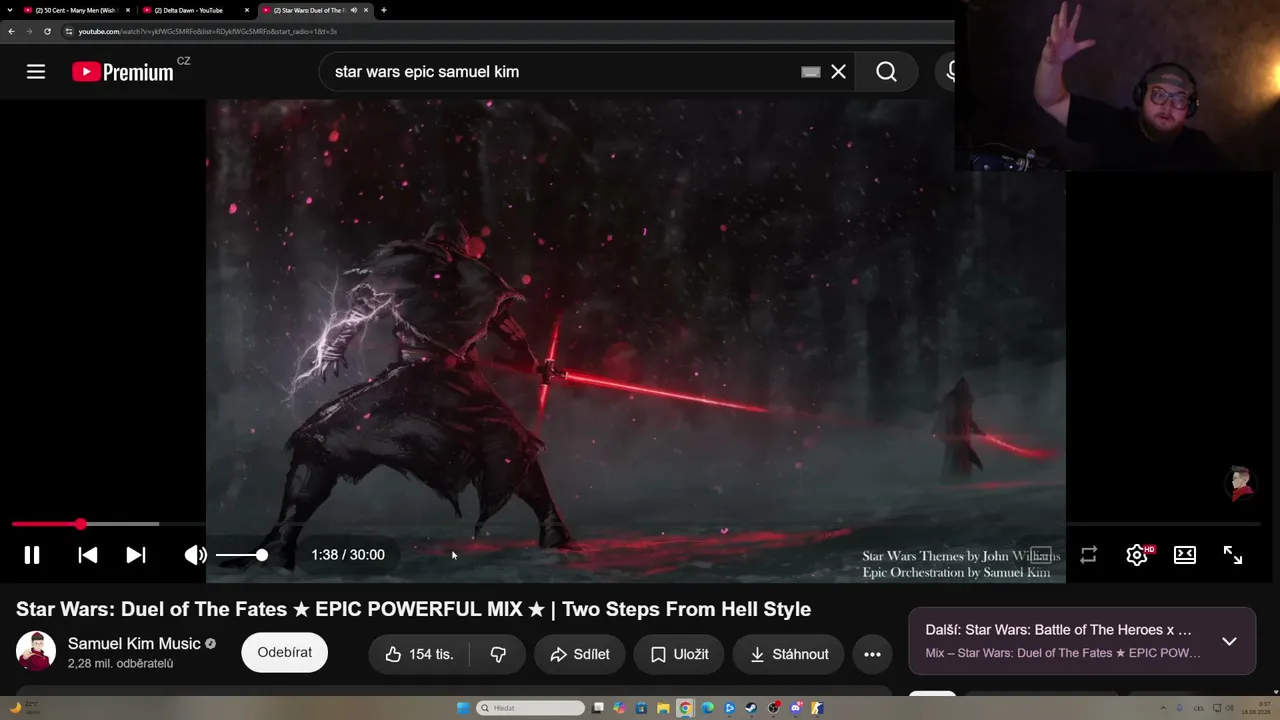1280x720 pixels.
Task: Reload the YouTube page
Action: [x=47, y=31]
